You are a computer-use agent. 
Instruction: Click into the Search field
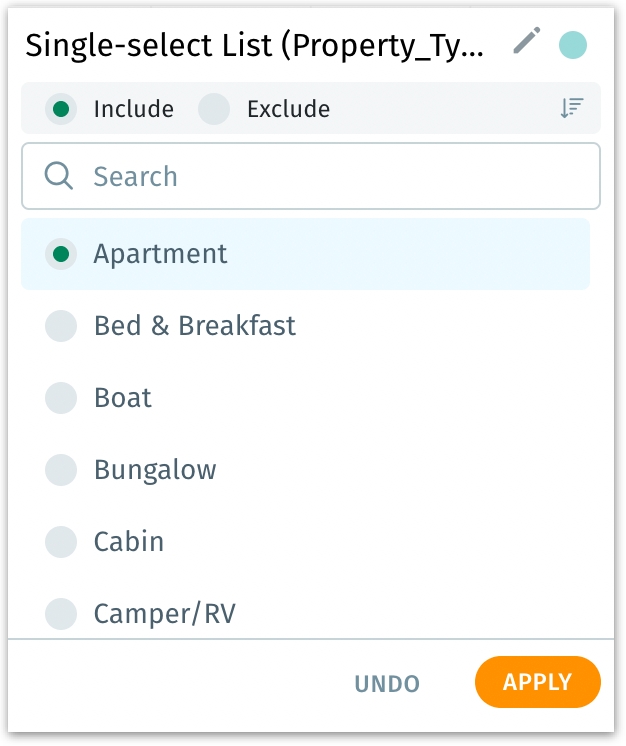coord(330,177)
